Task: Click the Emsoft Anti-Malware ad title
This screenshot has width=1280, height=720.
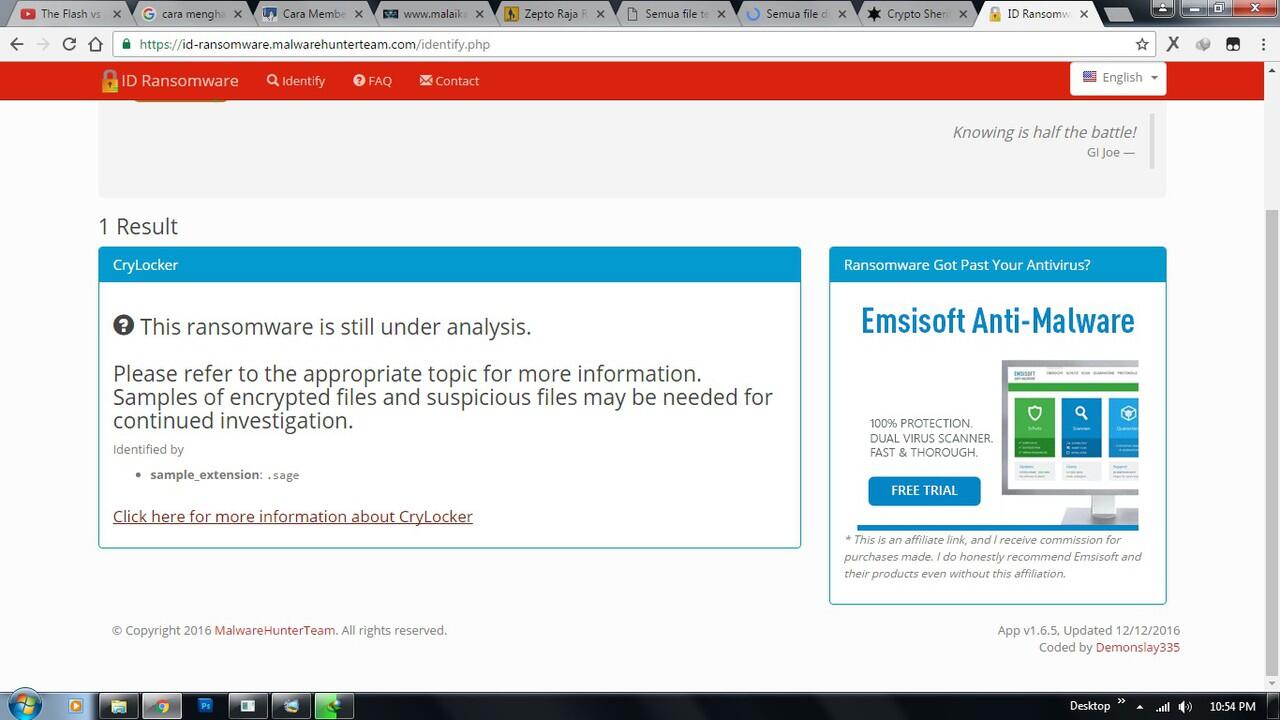Action: coord(998,322)
